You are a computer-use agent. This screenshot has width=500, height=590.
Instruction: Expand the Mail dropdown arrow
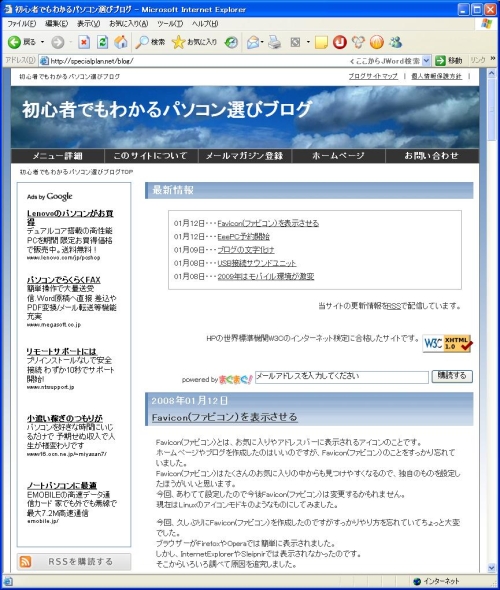point(262,42)
